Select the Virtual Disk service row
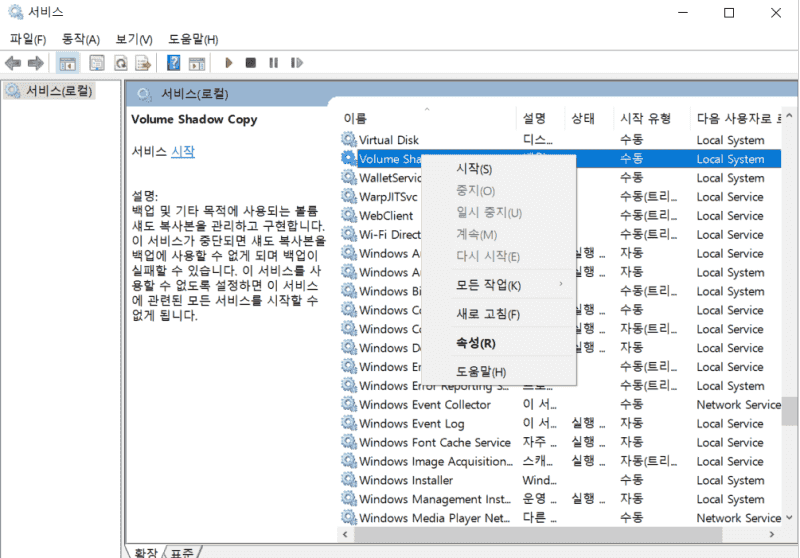The image size is (800, 558). pos(560,140)
